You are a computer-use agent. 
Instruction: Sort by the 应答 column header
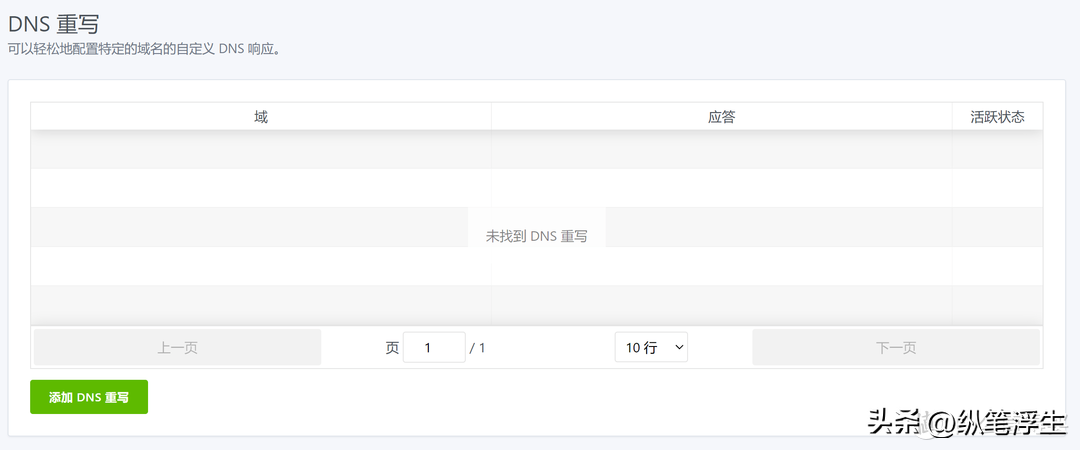pos(722,117)
